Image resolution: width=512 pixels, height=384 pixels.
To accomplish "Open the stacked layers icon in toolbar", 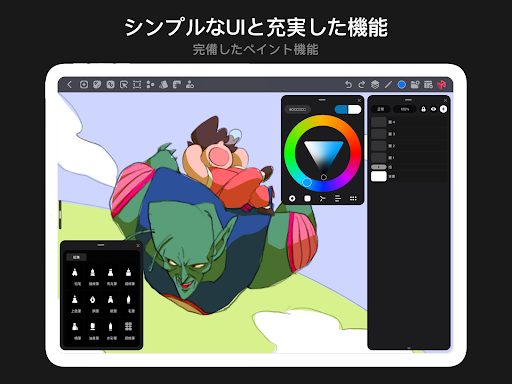I will [375, 85].
